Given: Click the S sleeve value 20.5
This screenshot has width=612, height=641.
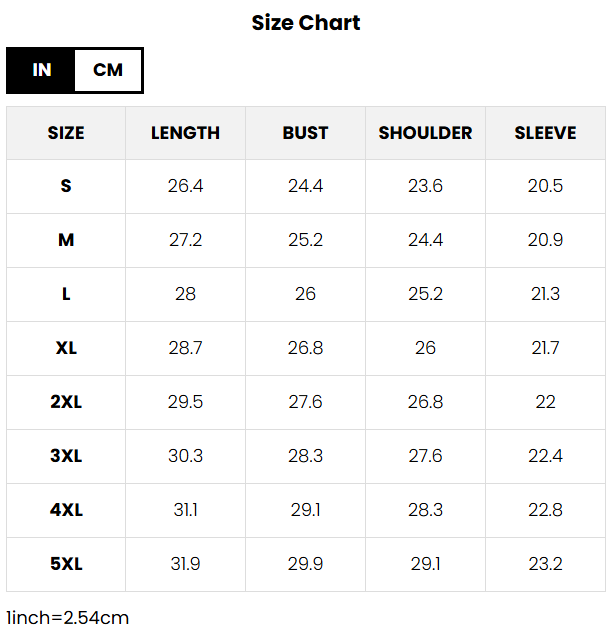Looking at the screenshot, I should tap(545, 186).
